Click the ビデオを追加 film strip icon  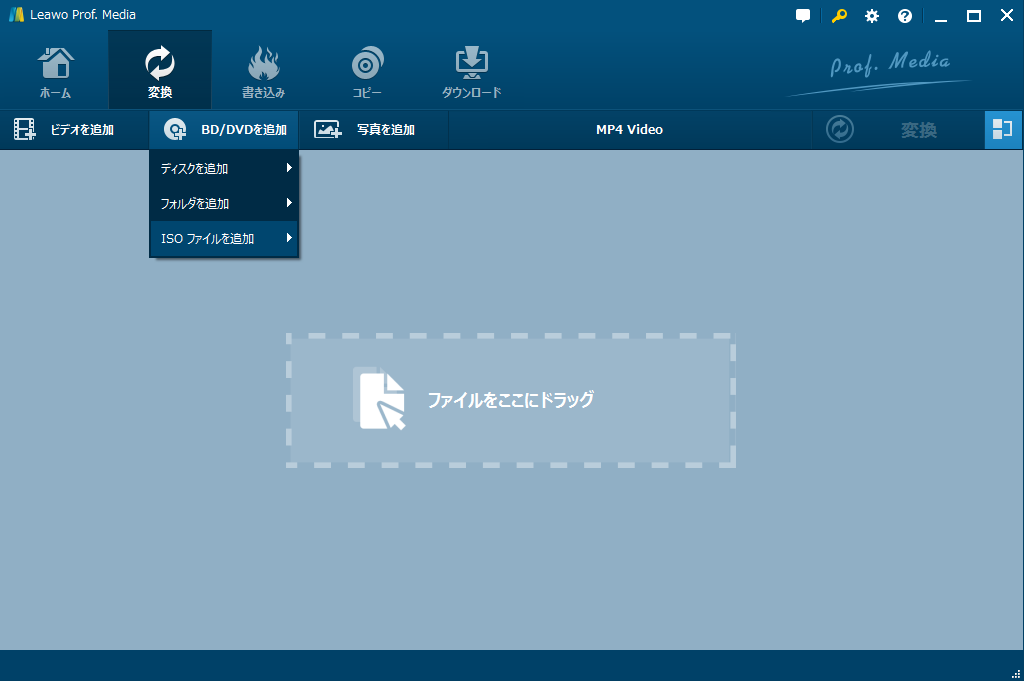click(23, 129)
